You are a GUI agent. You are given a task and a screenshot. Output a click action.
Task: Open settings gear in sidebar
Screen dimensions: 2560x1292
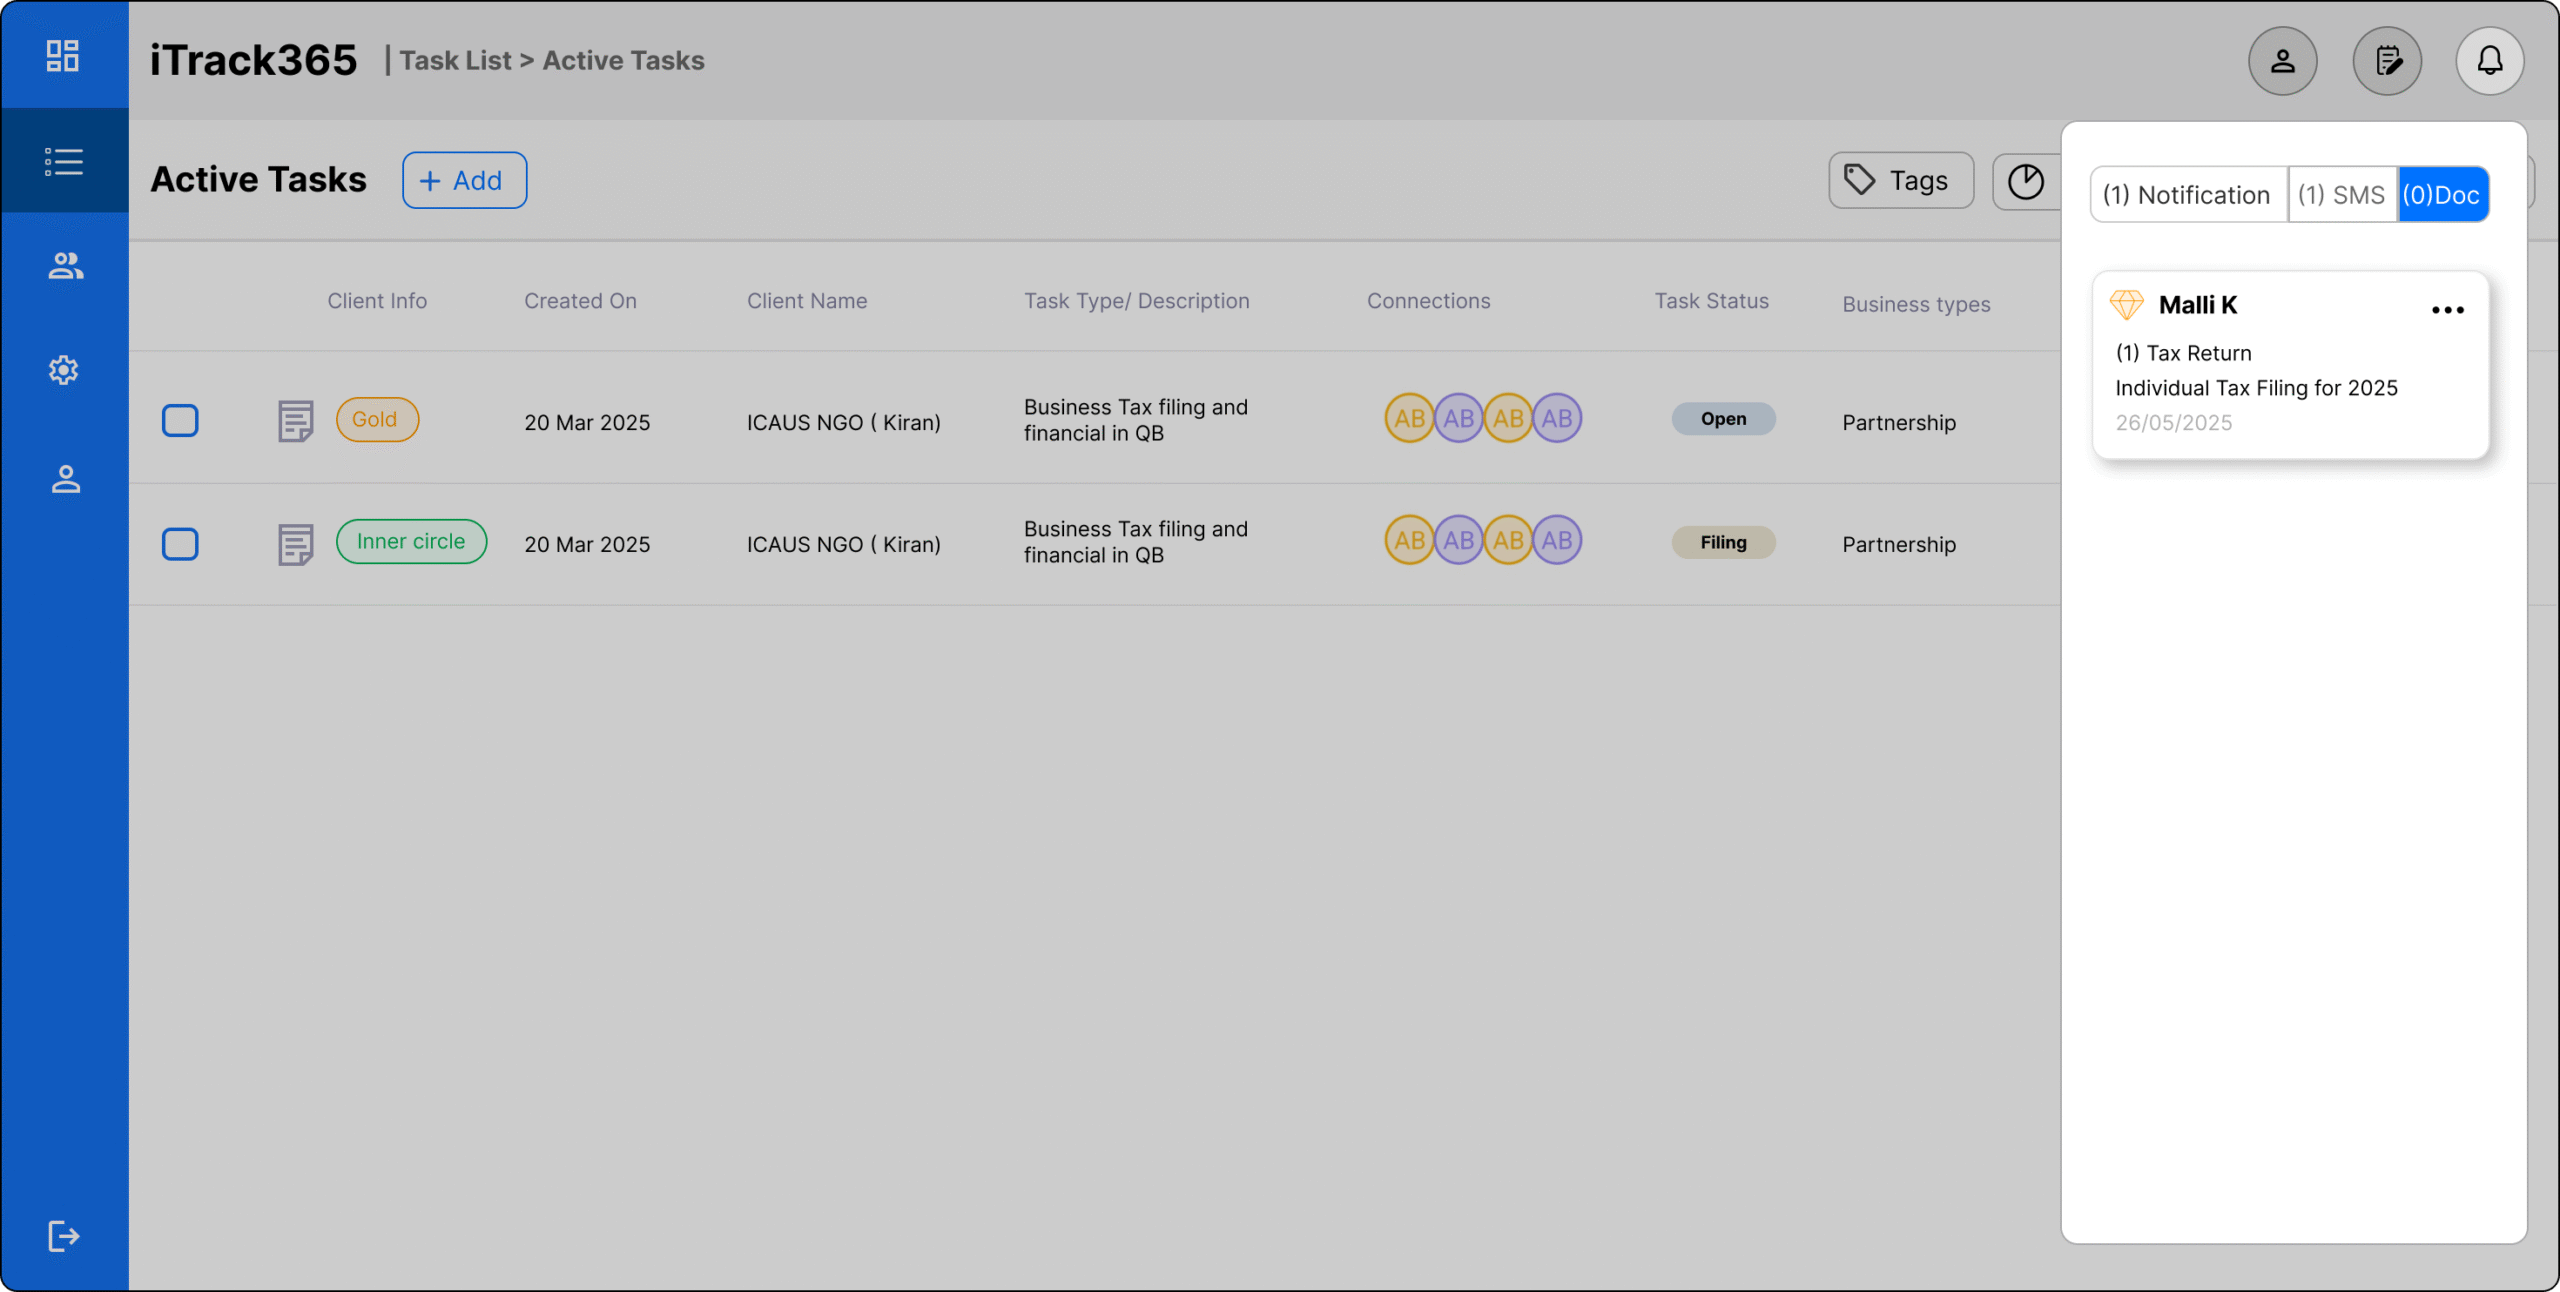click(x=63, y=370)
